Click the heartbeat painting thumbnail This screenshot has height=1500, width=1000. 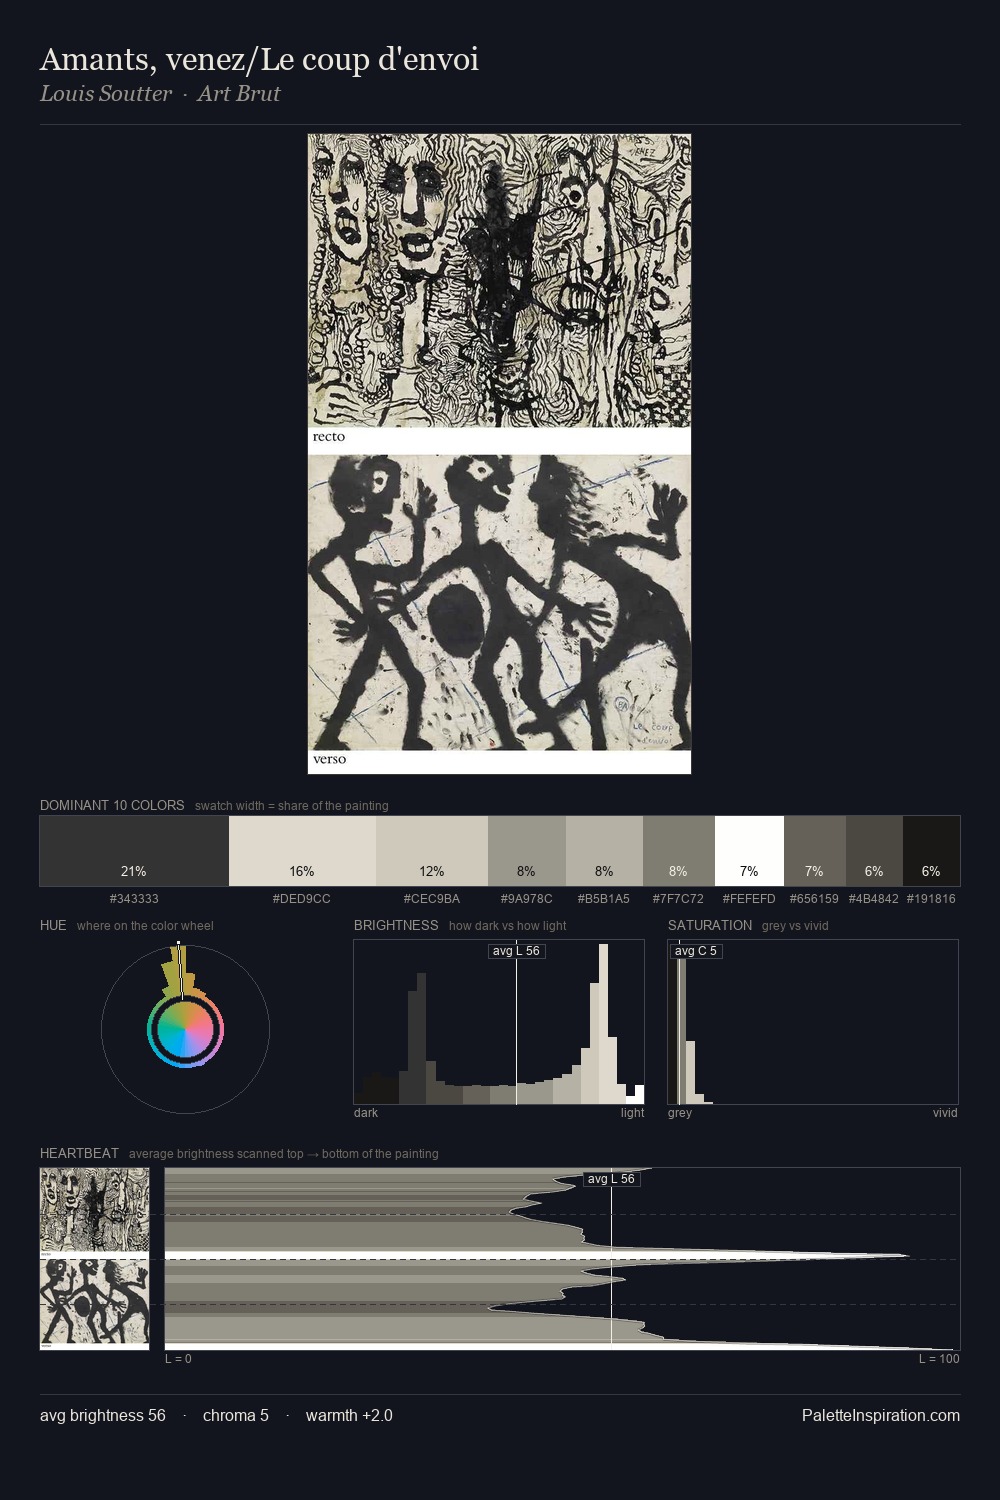tap(94, 1259)
